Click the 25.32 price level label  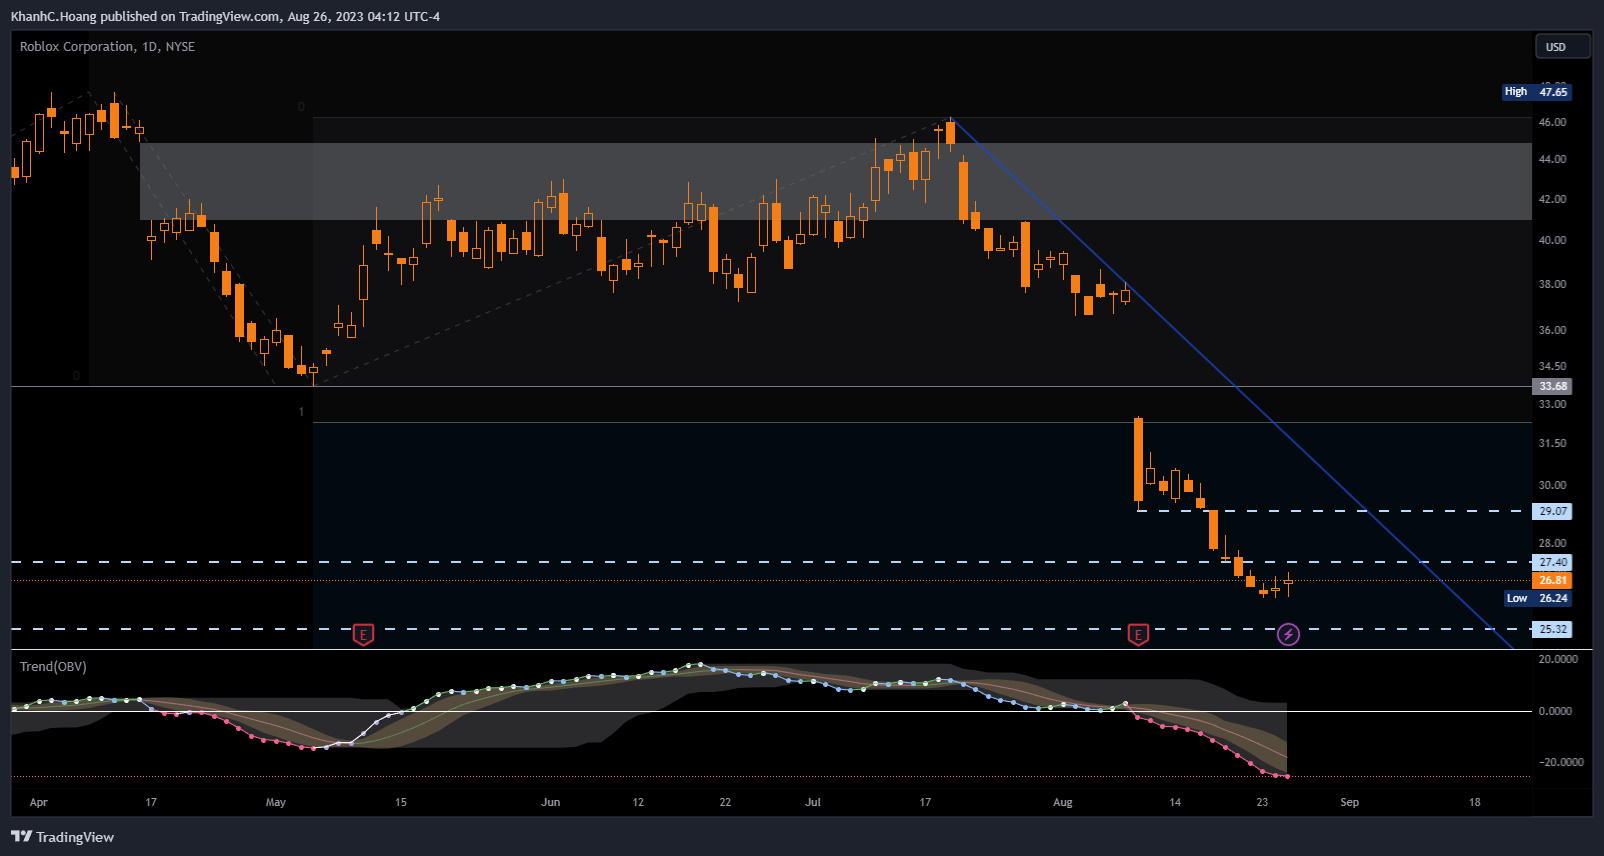(1552, 629)
